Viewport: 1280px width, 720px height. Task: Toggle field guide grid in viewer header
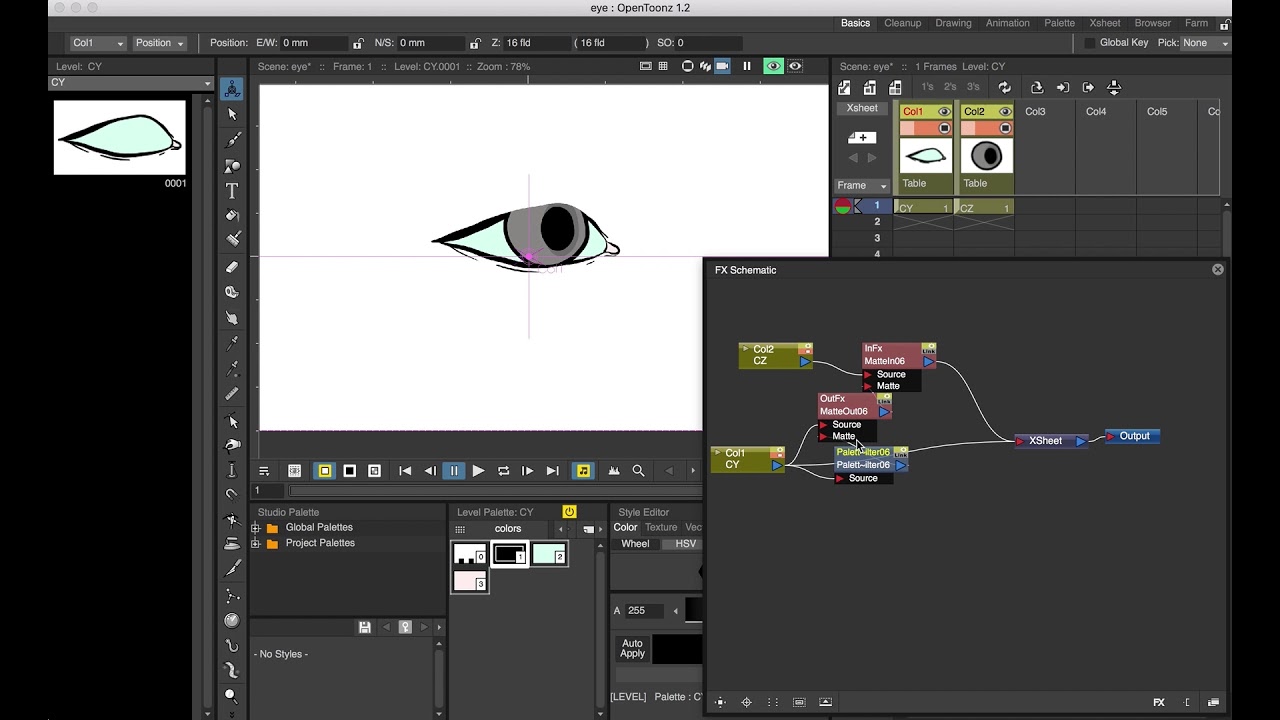click(x=662, y=66)
